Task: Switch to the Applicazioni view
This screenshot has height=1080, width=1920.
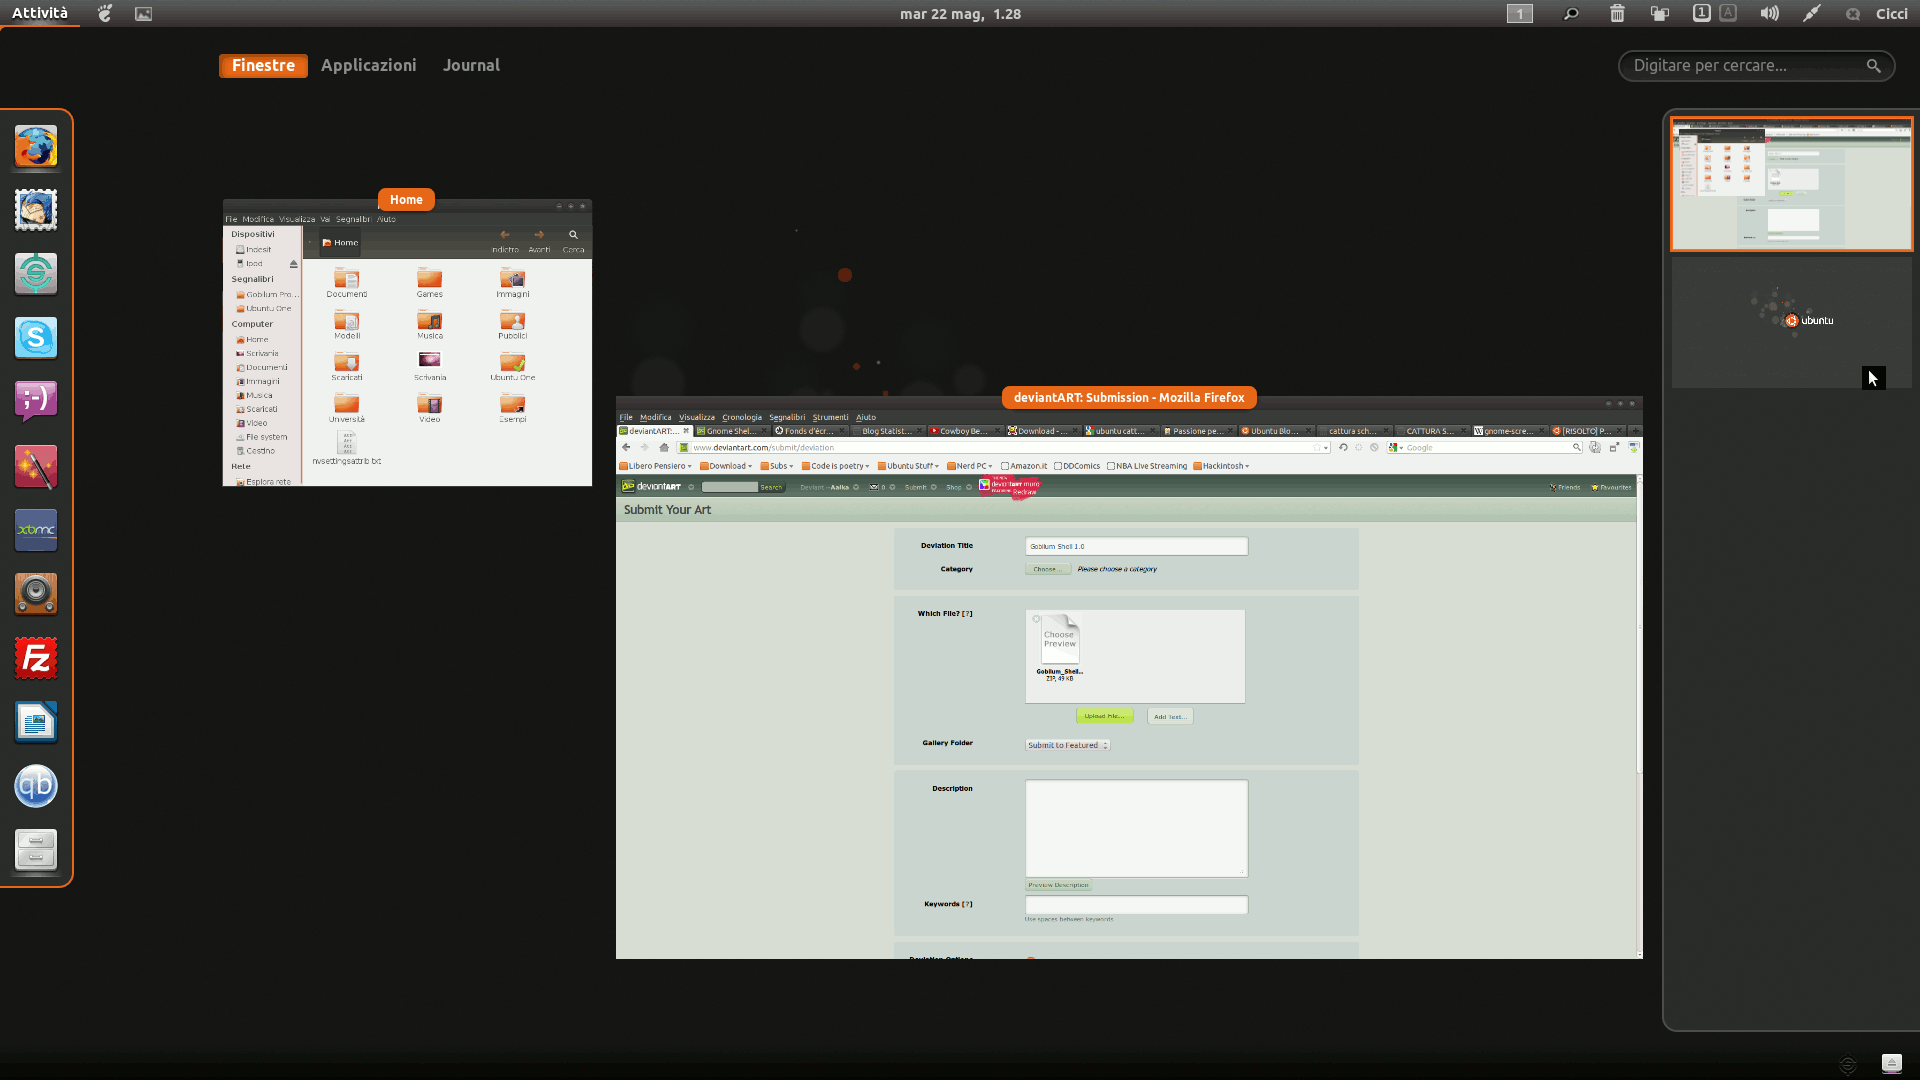Action: point(368,65)
